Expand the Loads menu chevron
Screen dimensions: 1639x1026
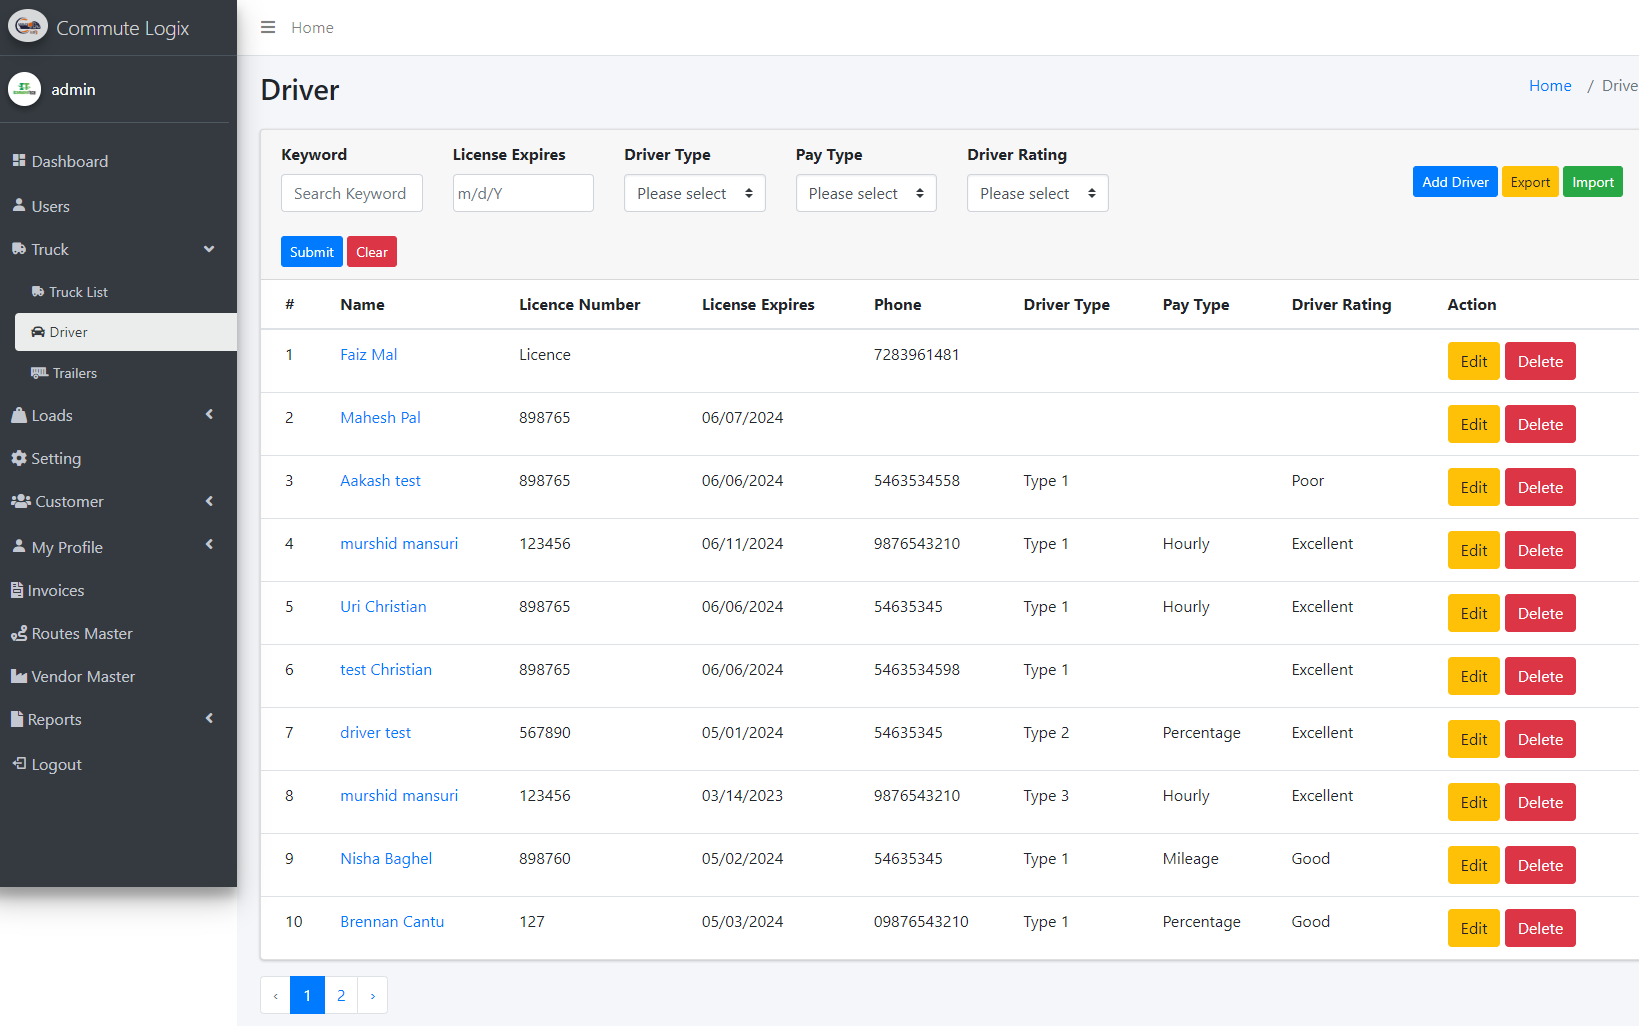point(209,415)
